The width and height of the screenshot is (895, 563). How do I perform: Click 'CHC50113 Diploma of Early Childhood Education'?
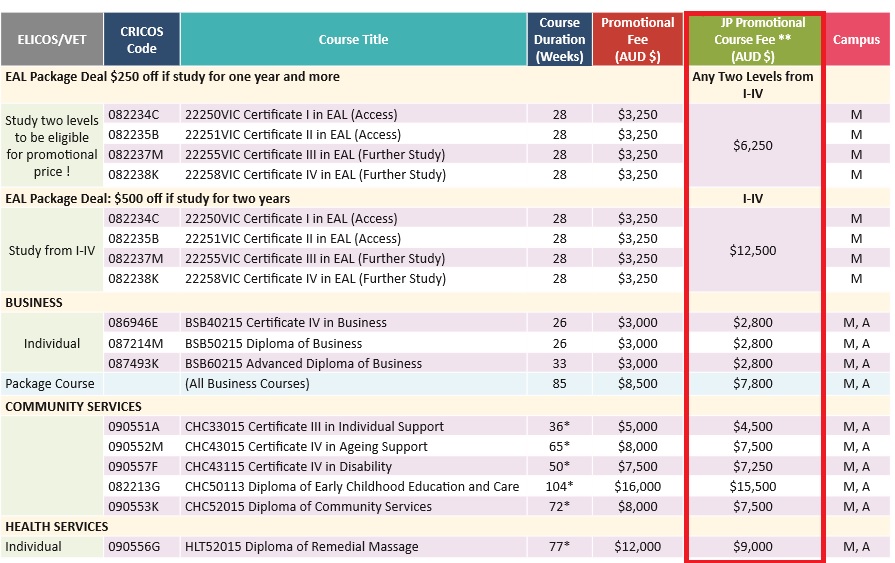pos(352,486)
